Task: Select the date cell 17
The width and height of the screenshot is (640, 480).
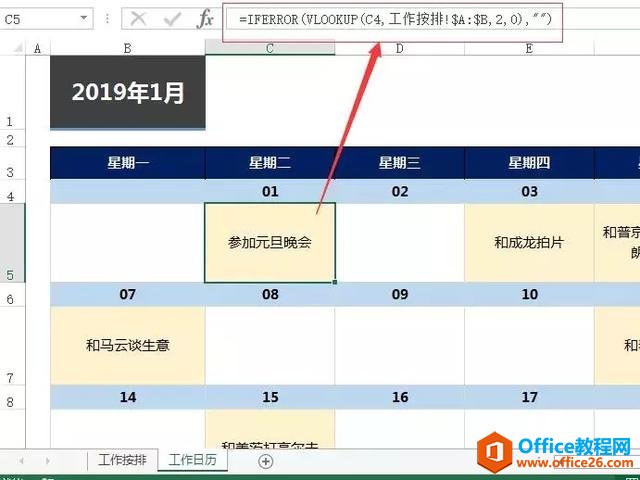Action: coord(529,397)
